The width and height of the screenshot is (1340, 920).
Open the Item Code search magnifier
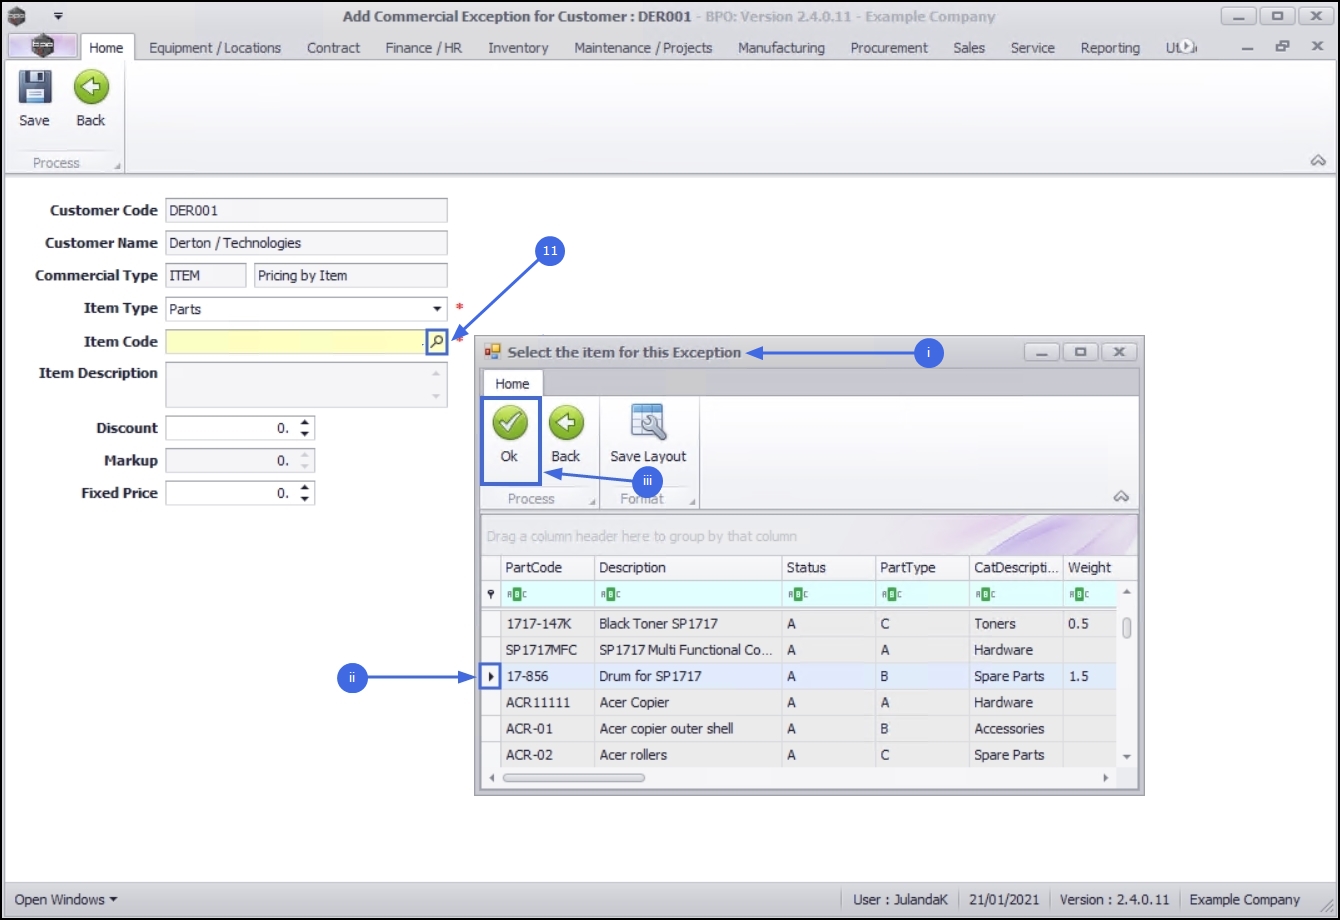[x=436, y=341]
